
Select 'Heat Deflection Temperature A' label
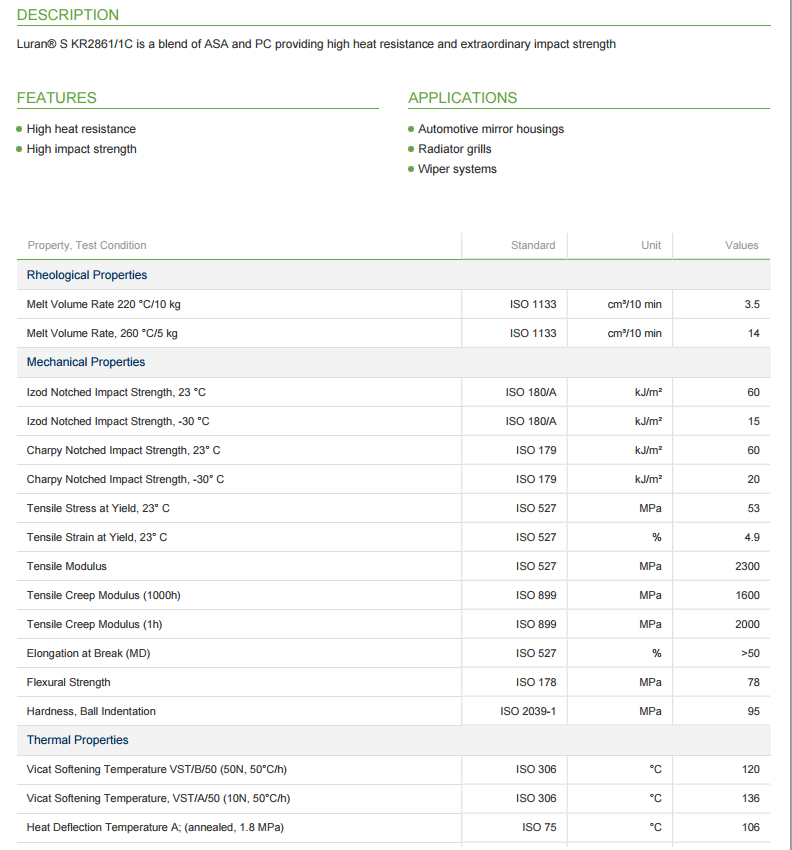click(x=155, y=827)
